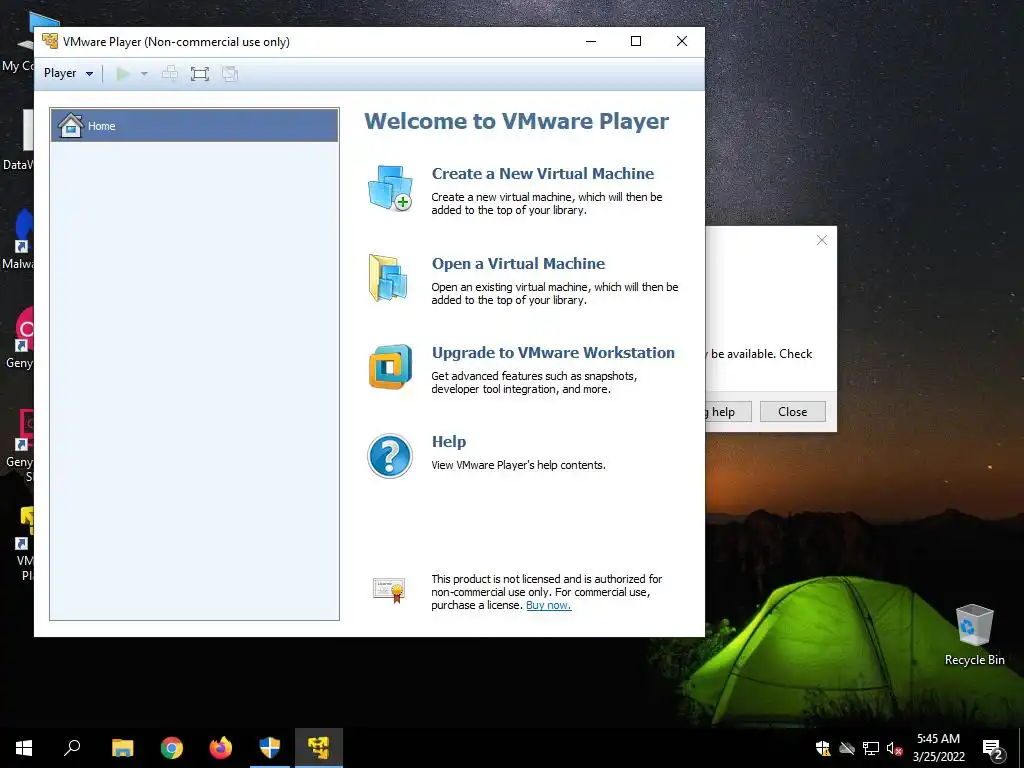Click the VMware Player title bar icon
Screen dimensions: 1024x768
(50, 41)
